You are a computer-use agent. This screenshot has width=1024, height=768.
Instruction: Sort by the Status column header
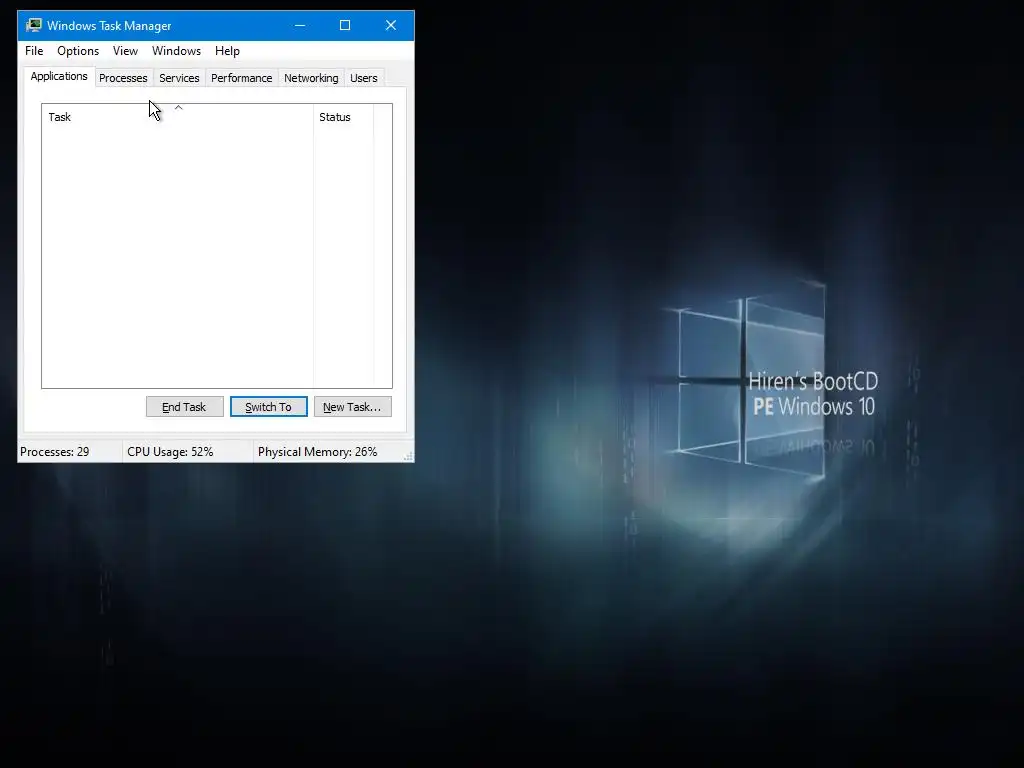(344, 117)
